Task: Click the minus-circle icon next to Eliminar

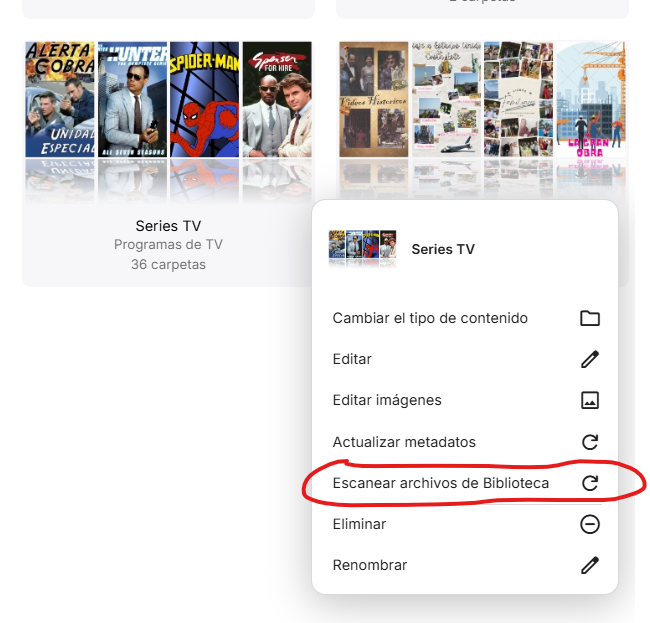Action: [x=590, y=524]
